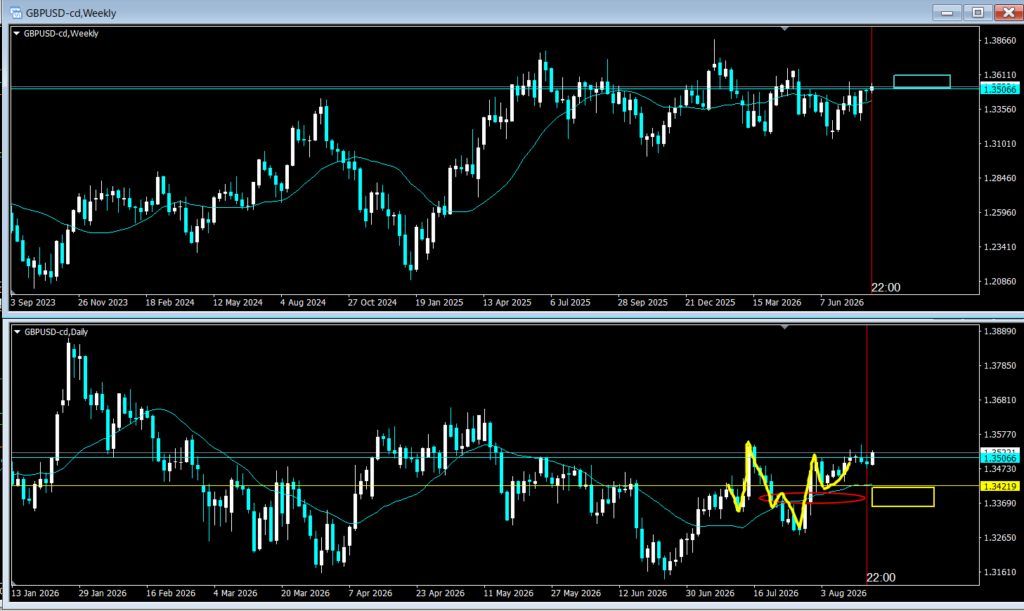Click the chart shift marker atop weekly chart
1024x611 pixels.
[784, 29]
